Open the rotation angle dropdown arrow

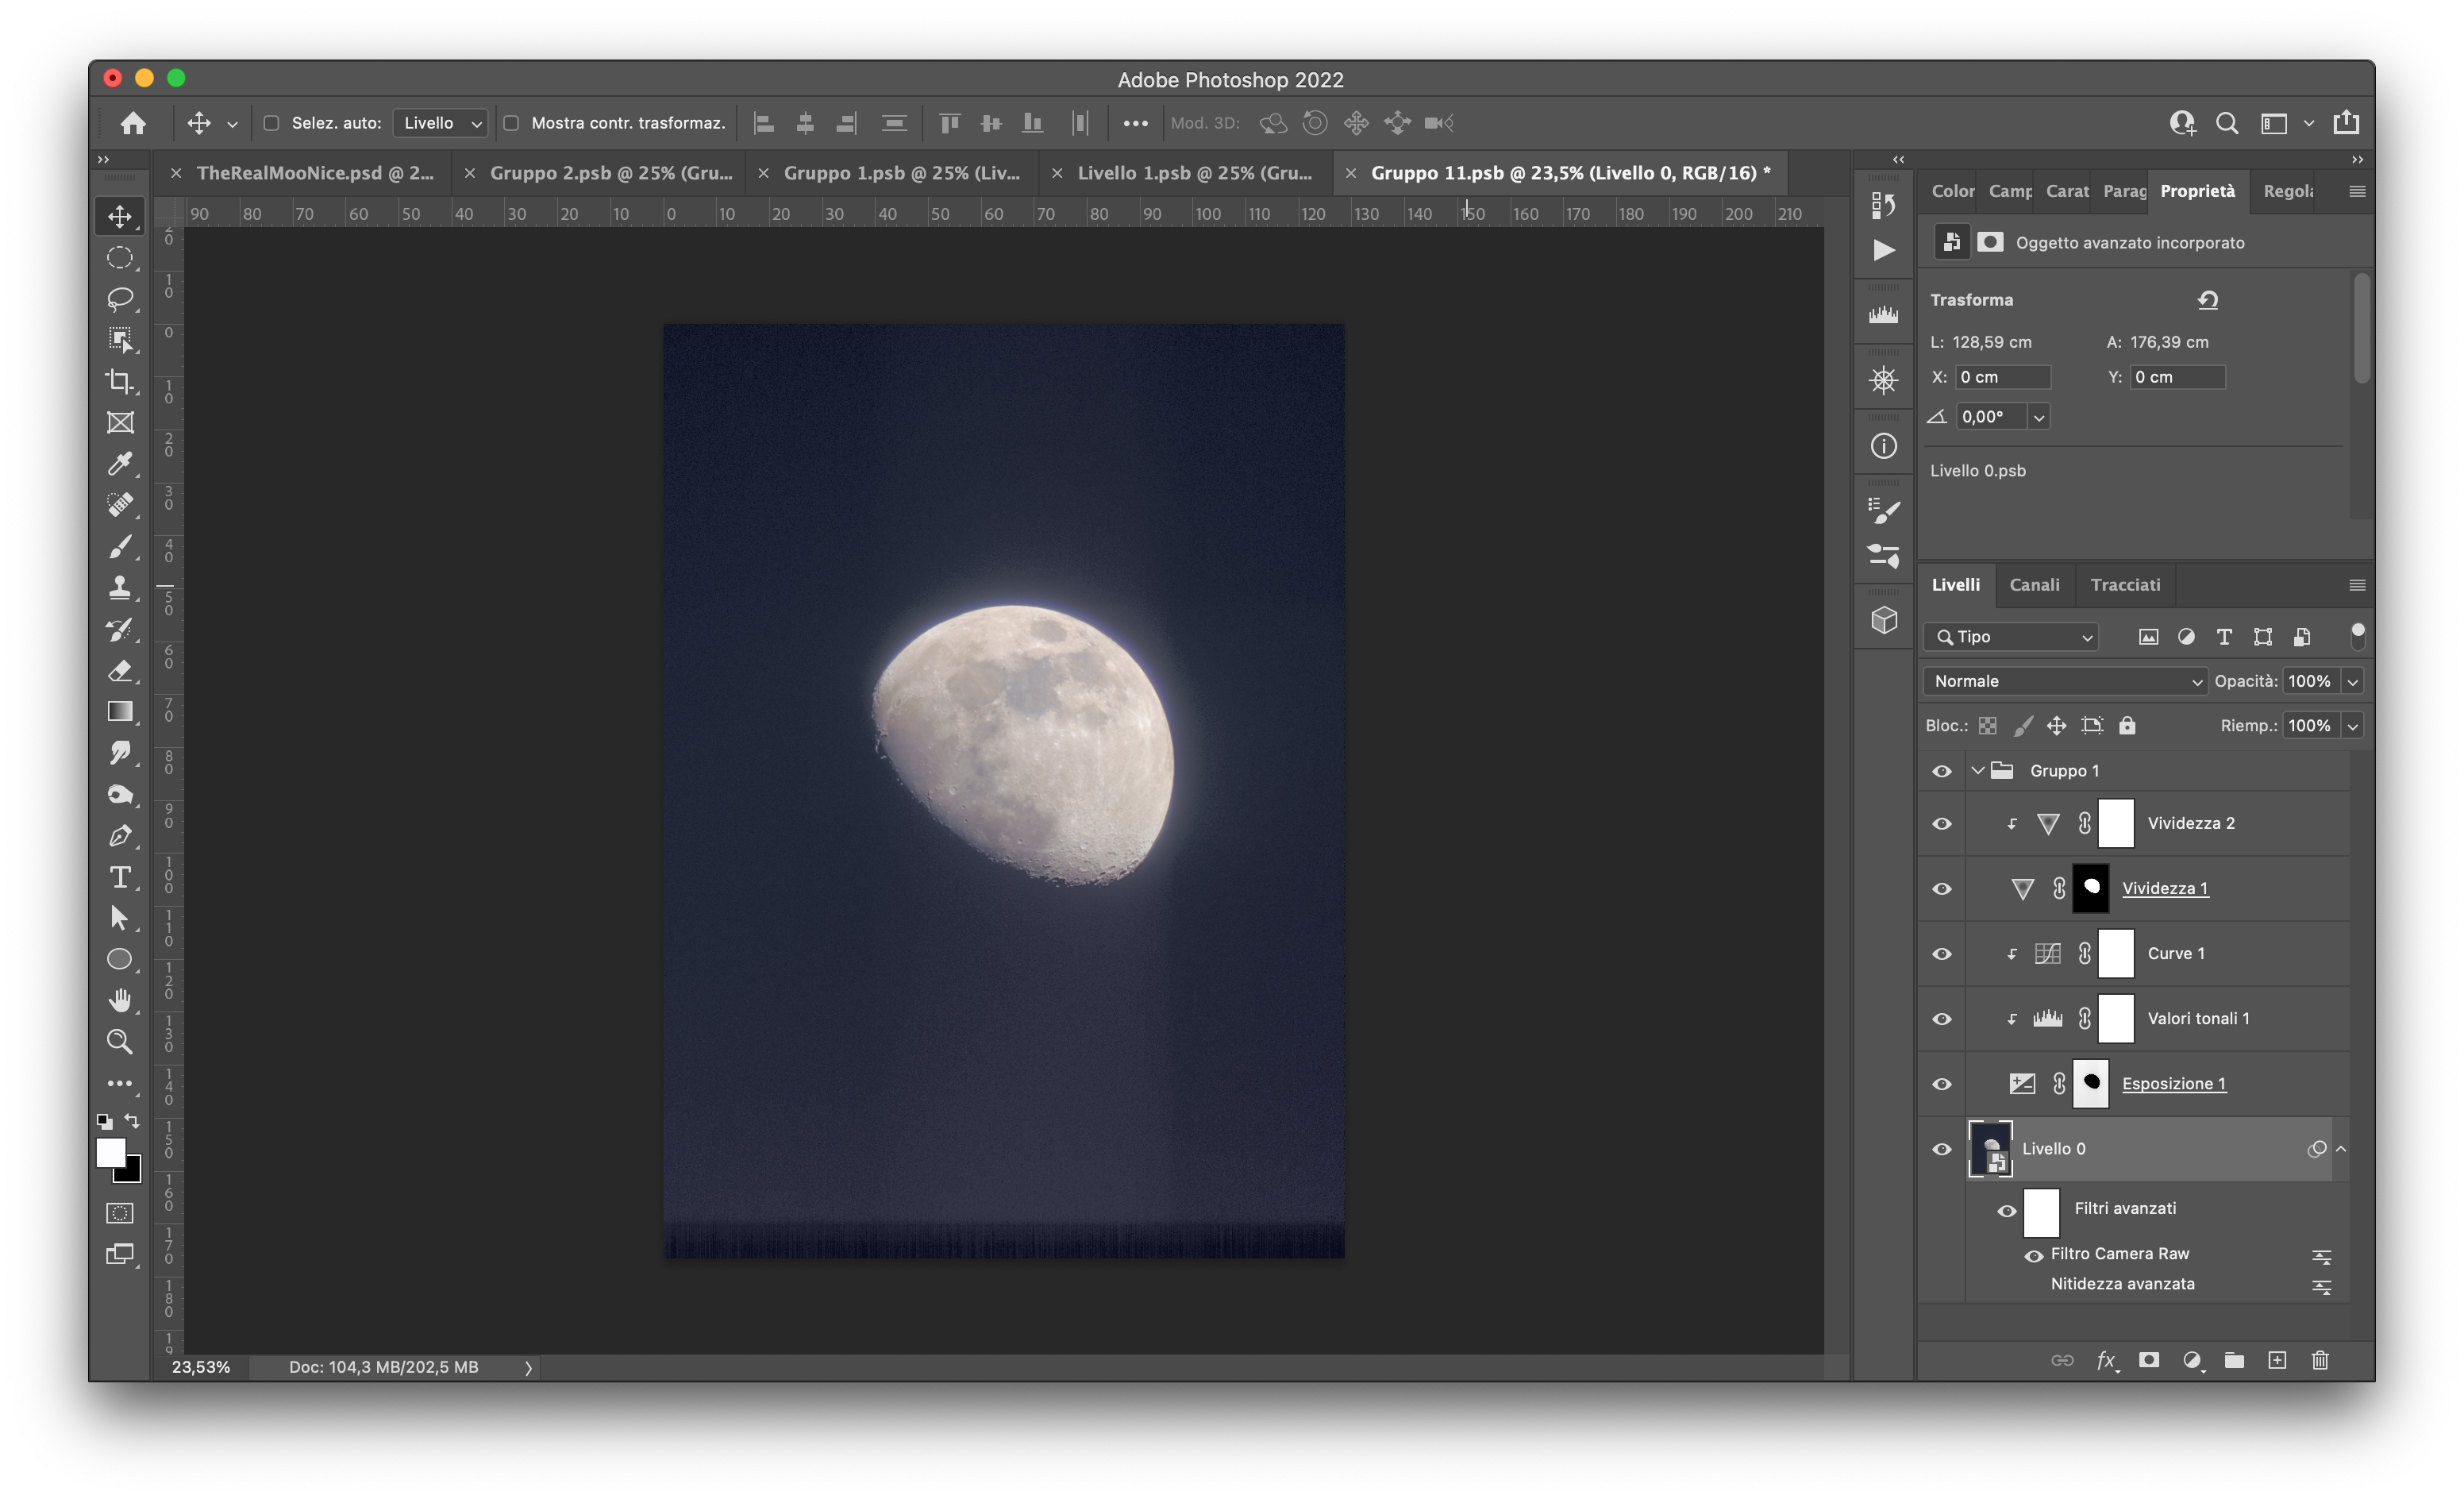(2039, 417)
